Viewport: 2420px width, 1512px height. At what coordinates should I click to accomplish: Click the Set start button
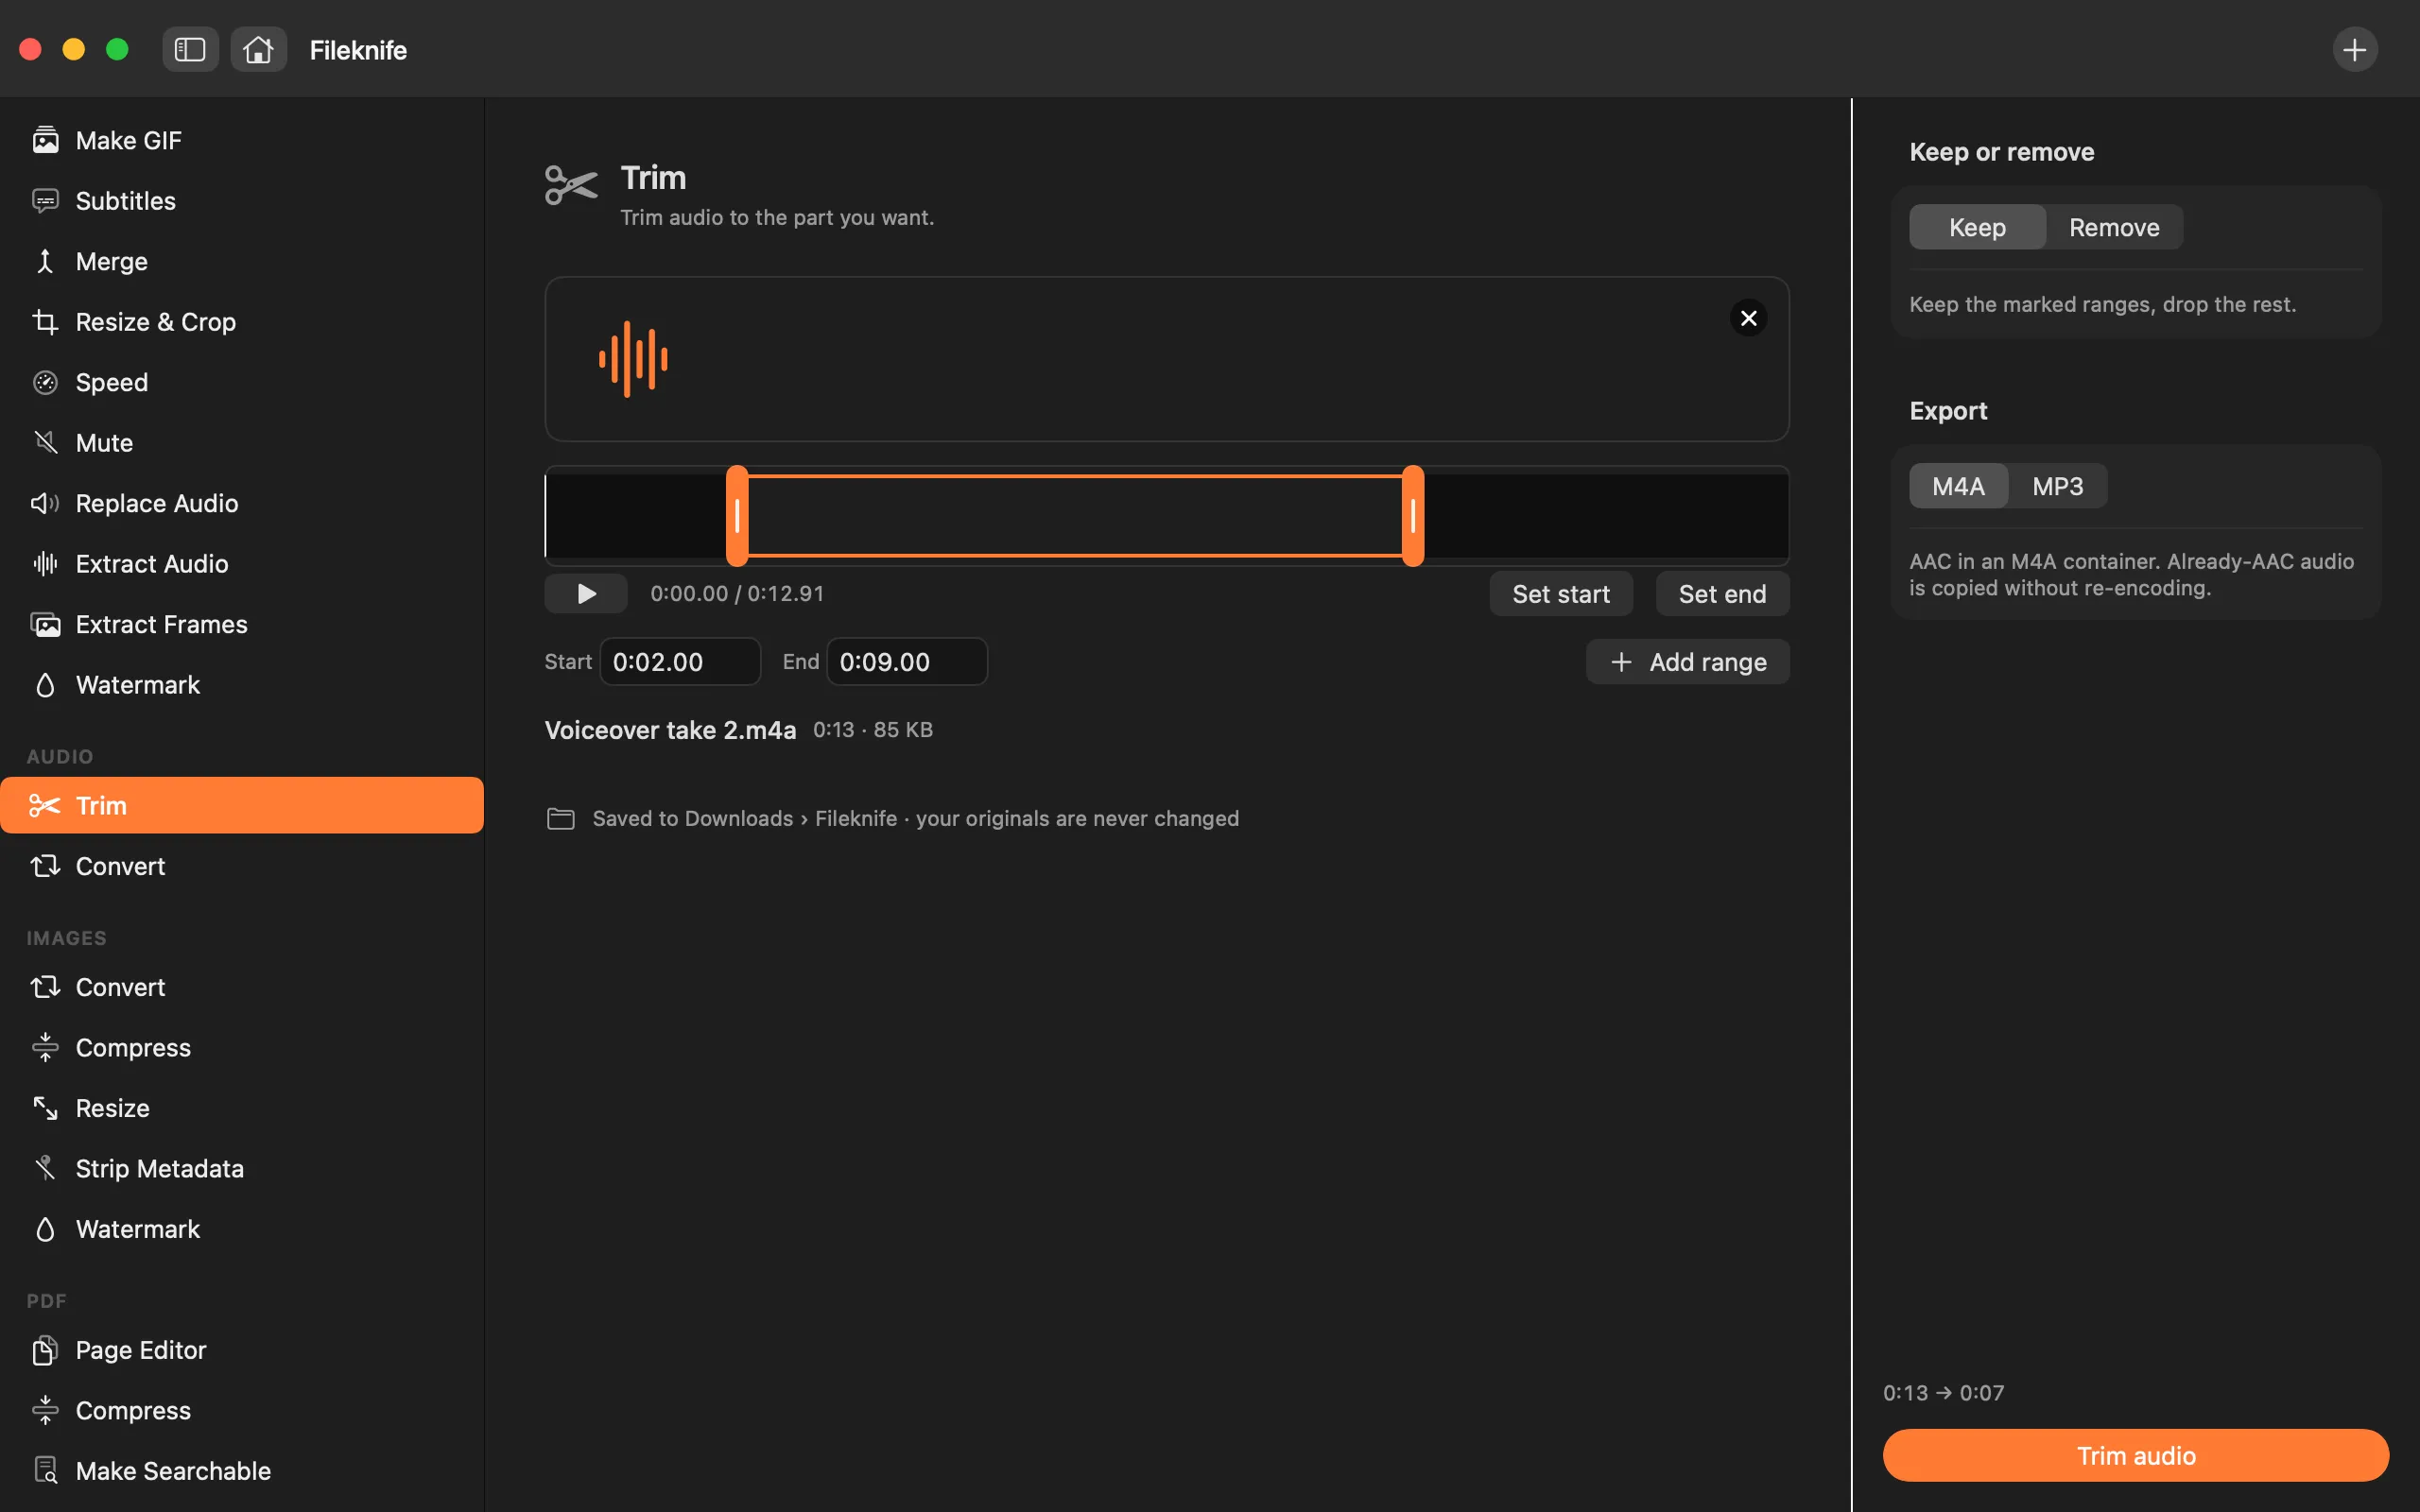coord(1560,594)
